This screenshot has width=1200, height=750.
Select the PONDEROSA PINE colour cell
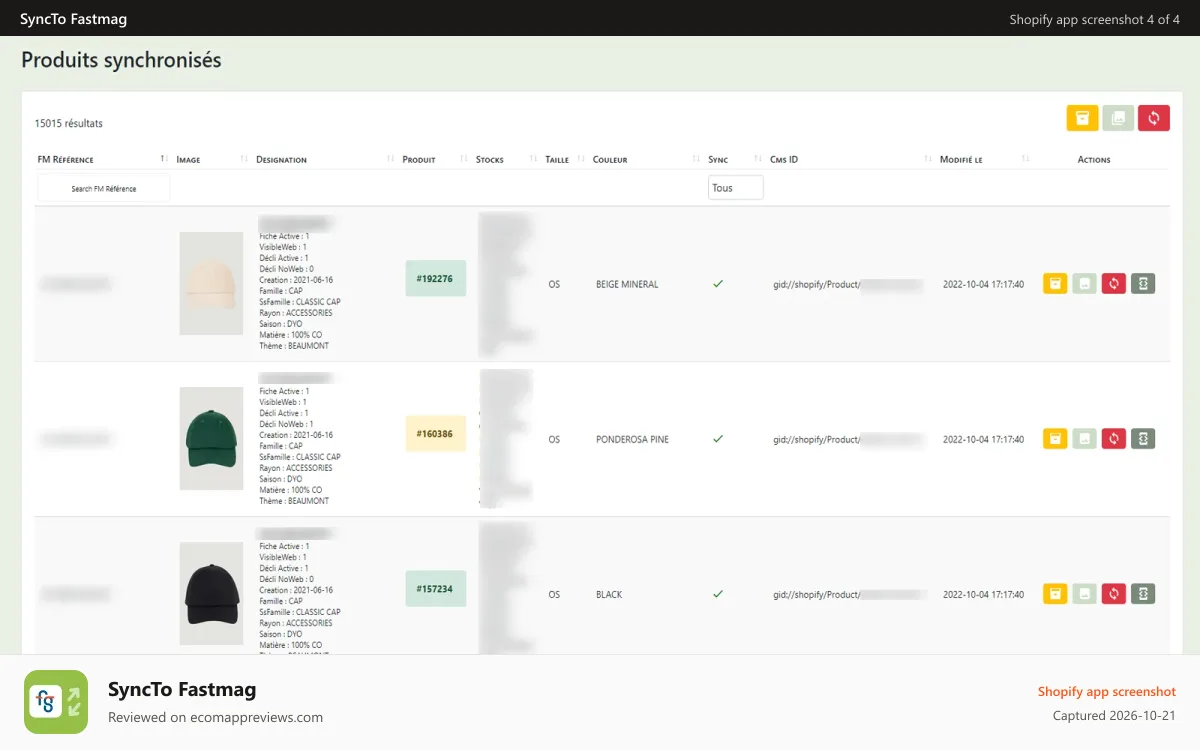click(x=632, y=439)
